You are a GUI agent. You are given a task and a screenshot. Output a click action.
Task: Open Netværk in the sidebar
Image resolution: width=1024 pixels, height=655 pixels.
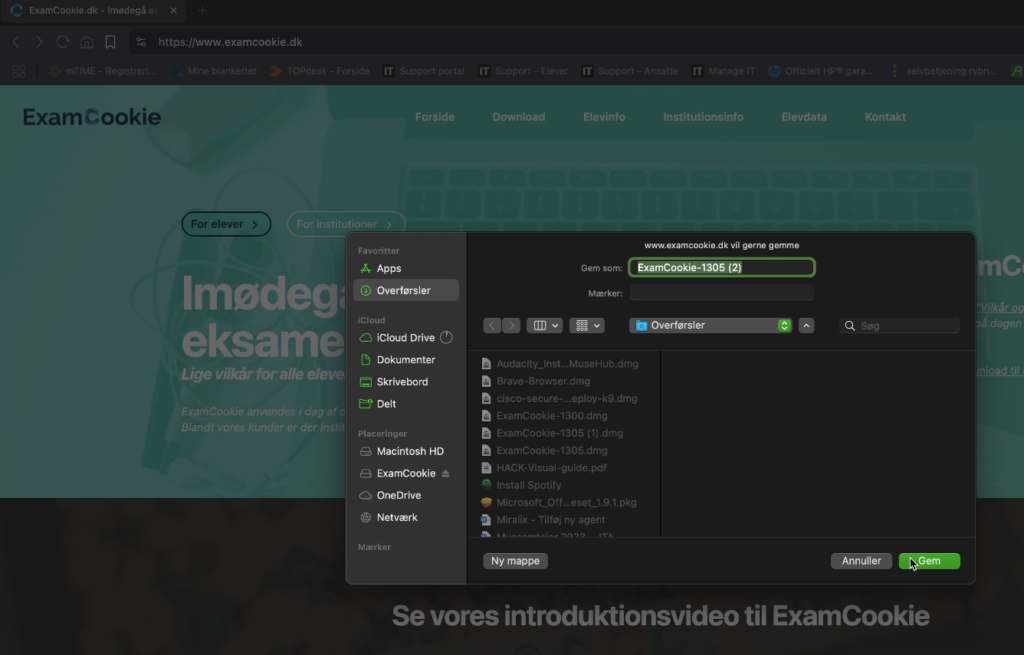point(396,517)
